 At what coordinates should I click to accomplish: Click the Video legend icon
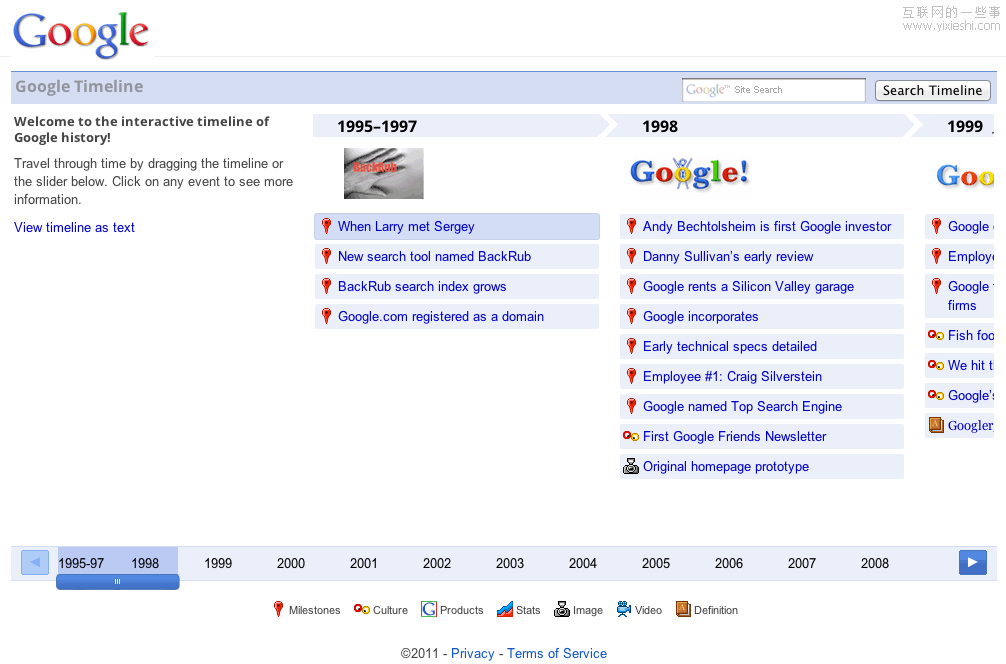click(624, 609)
